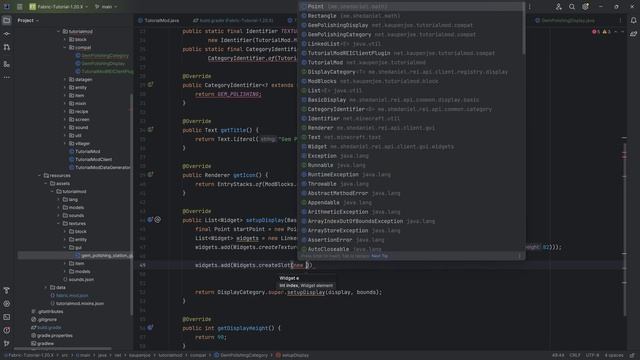Image resolution: width=640 pixels, height=360 pixels.
Task: Open the main branch dropdown
Action: tap(106, 7)
